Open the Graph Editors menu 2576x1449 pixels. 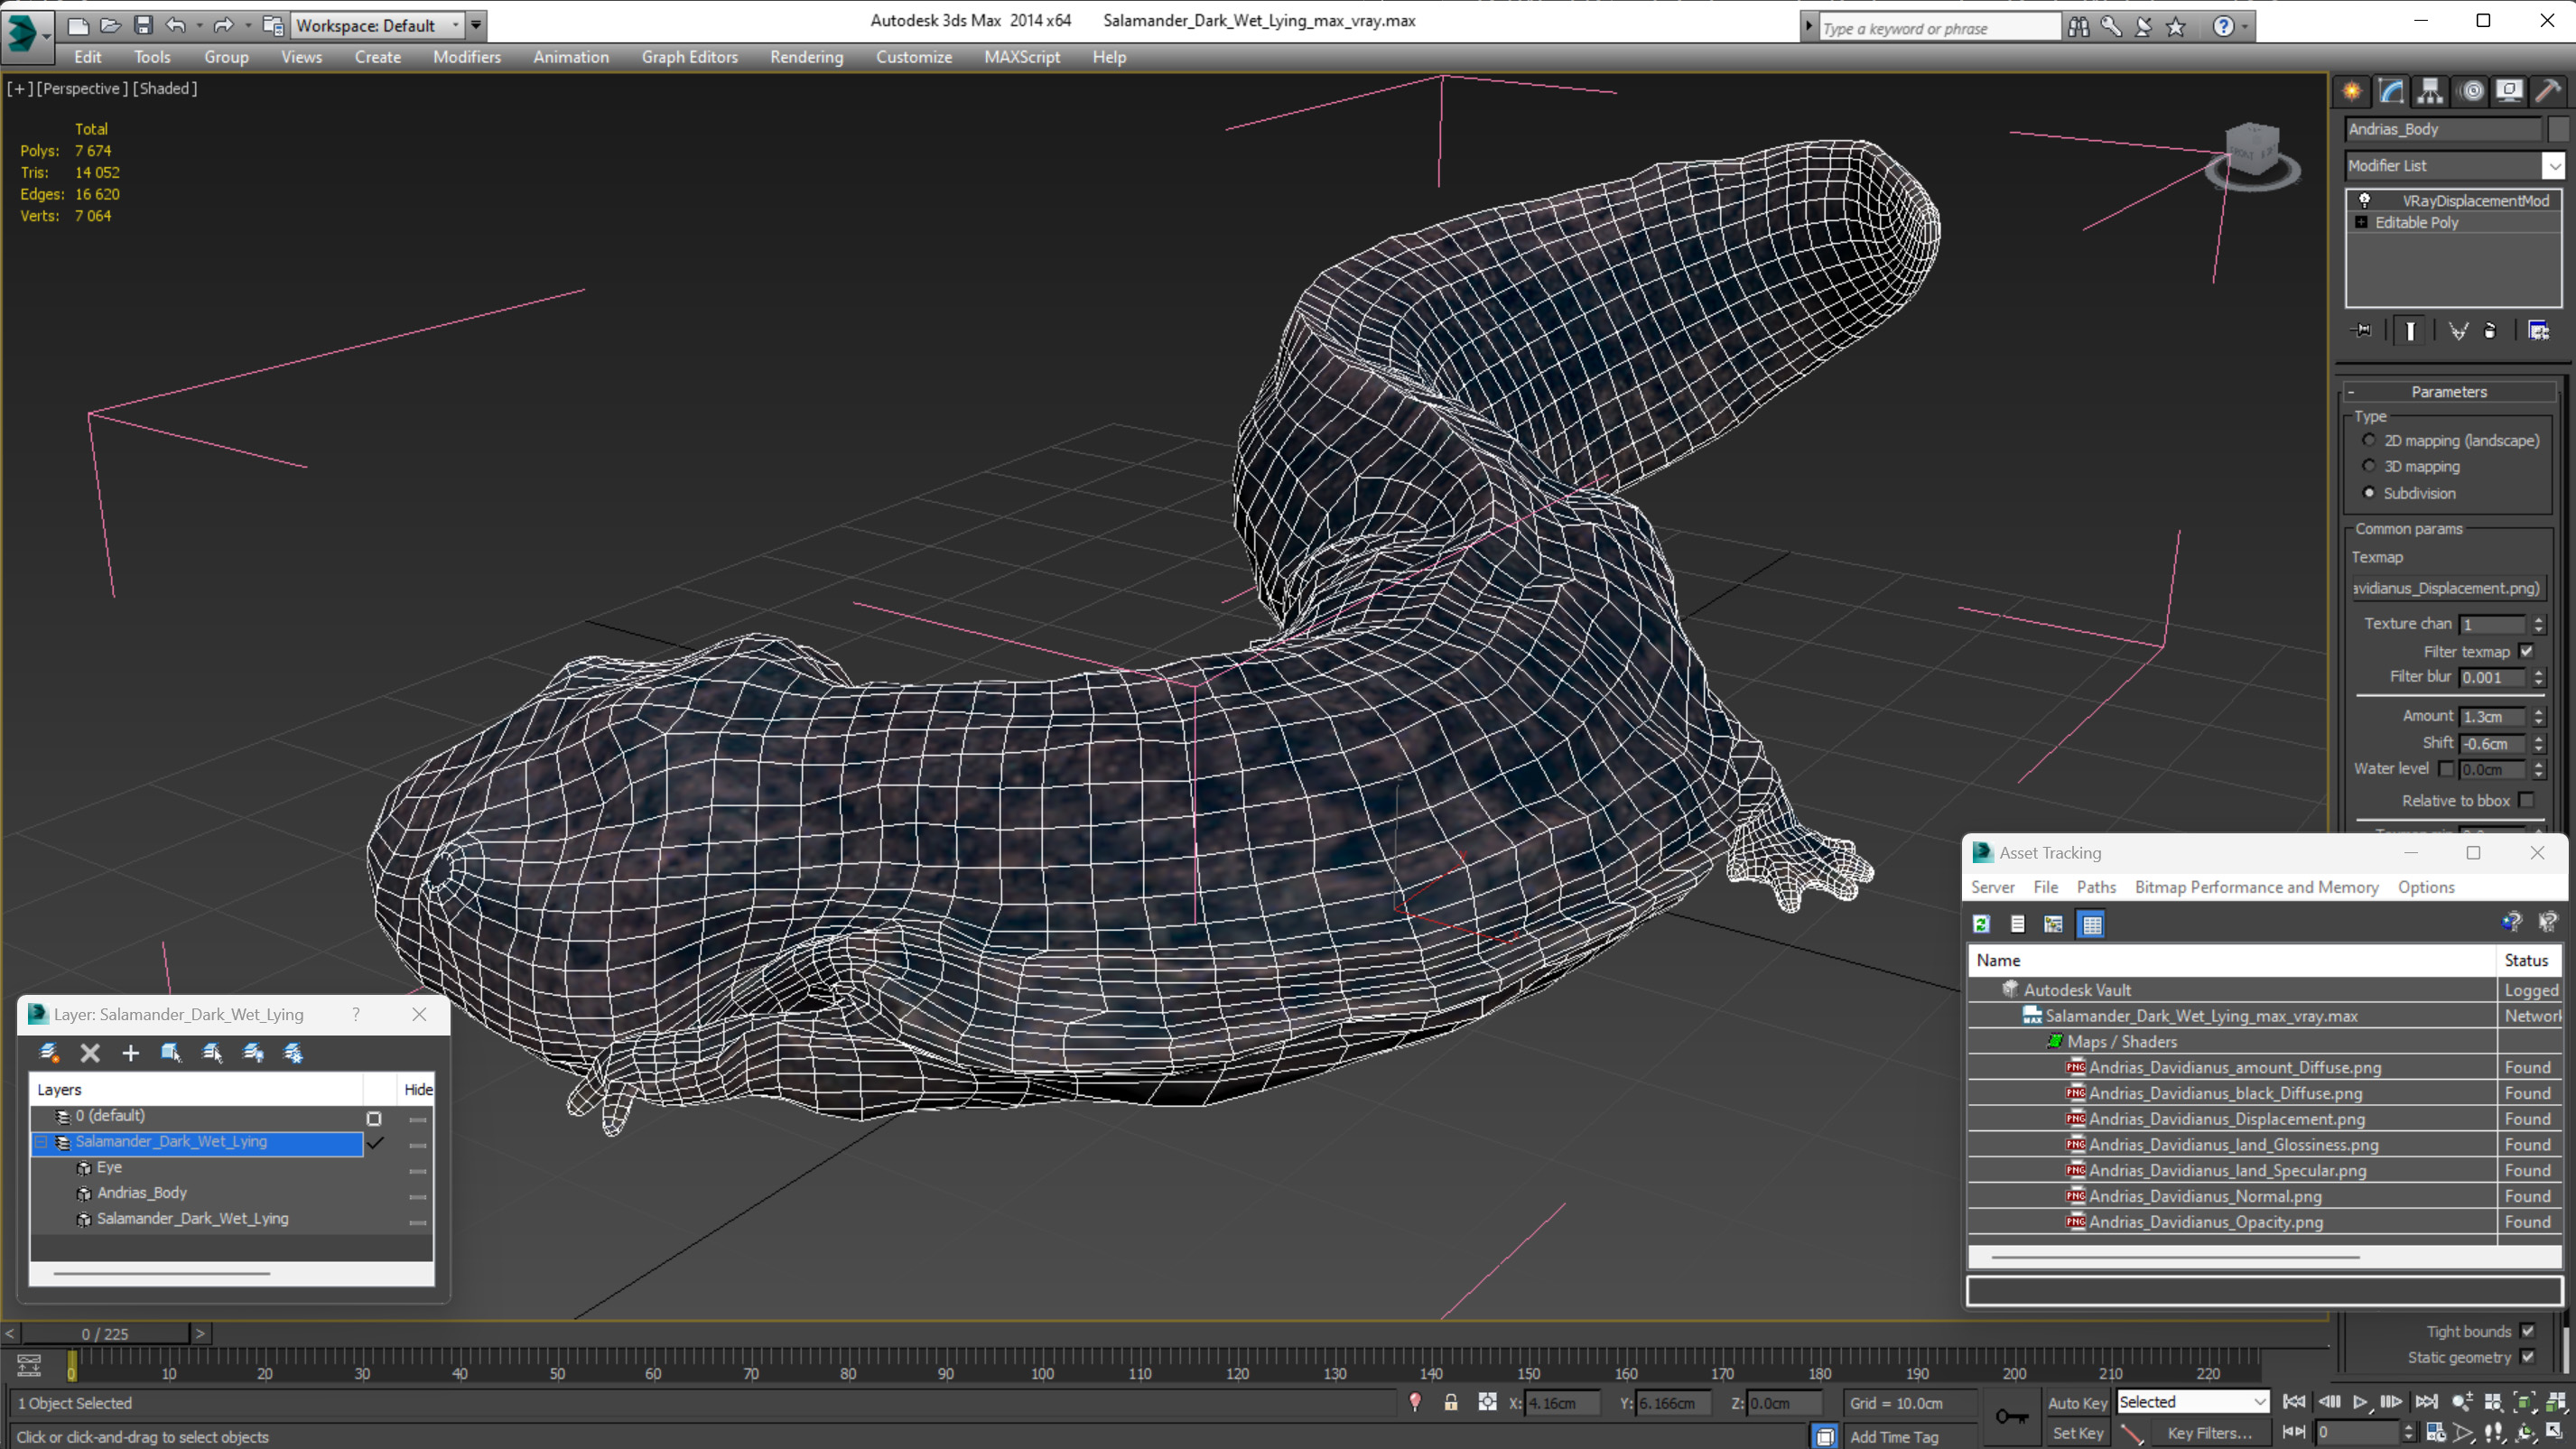pos(690,57)
